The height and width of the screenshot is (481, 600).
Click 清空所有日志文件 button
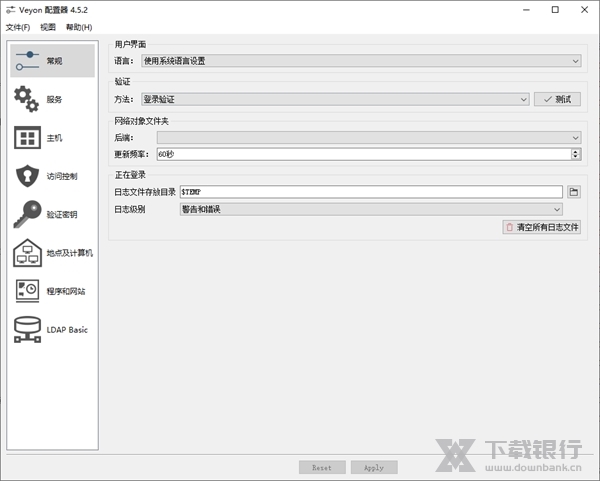click(x=541, y=227)
